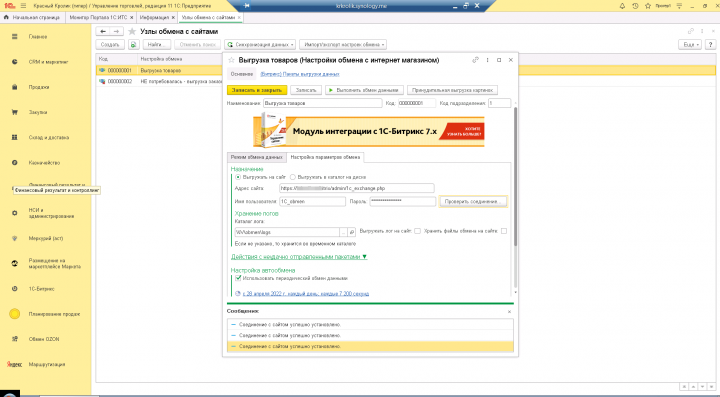Expand Действия с неудачно отправленными пакетами

(299, 257)
